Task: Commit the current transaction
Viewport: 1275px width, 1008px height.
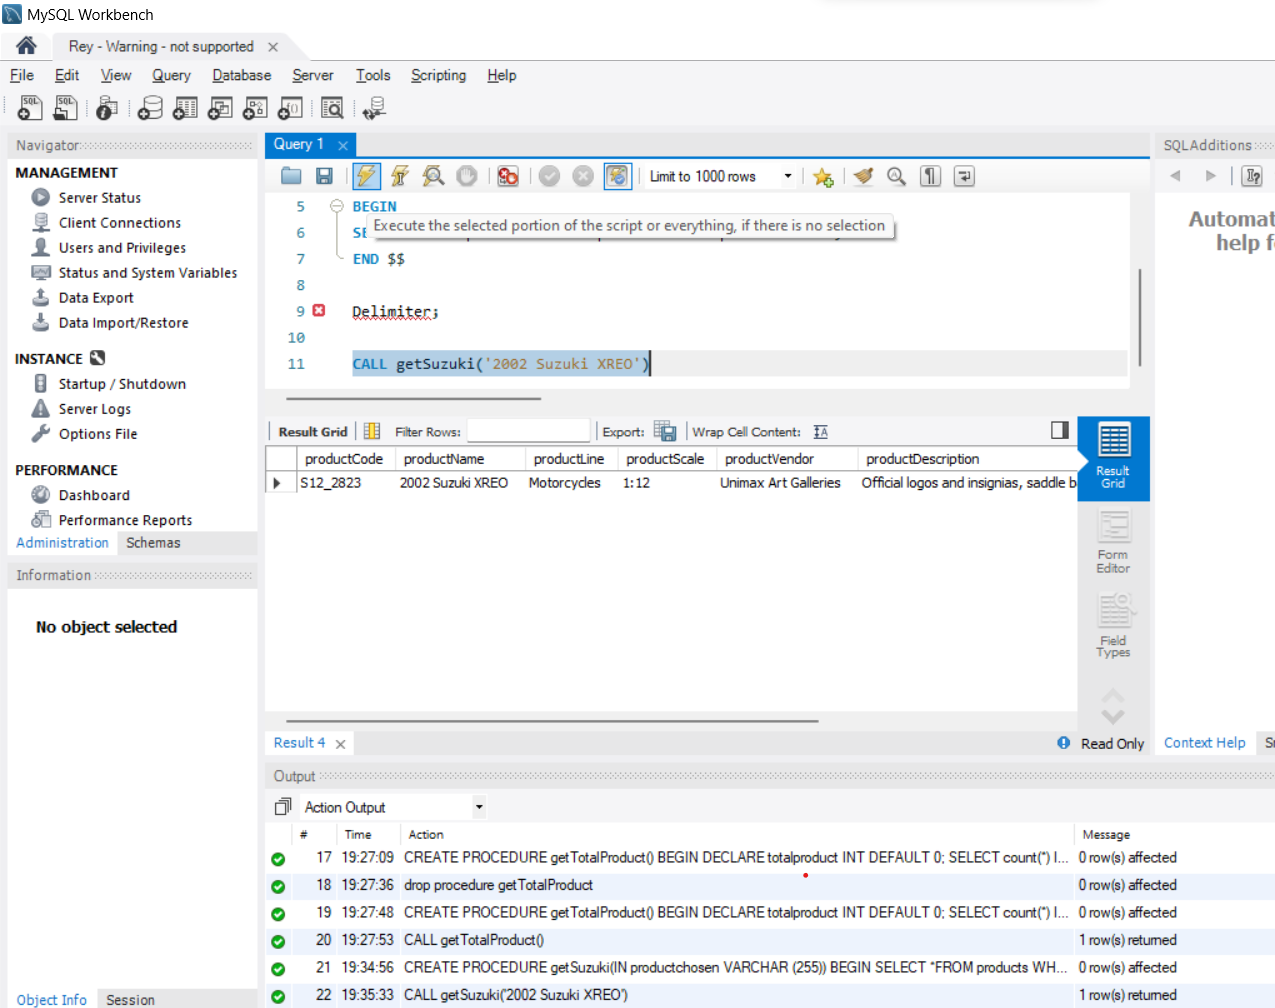Action: (549, 176)
